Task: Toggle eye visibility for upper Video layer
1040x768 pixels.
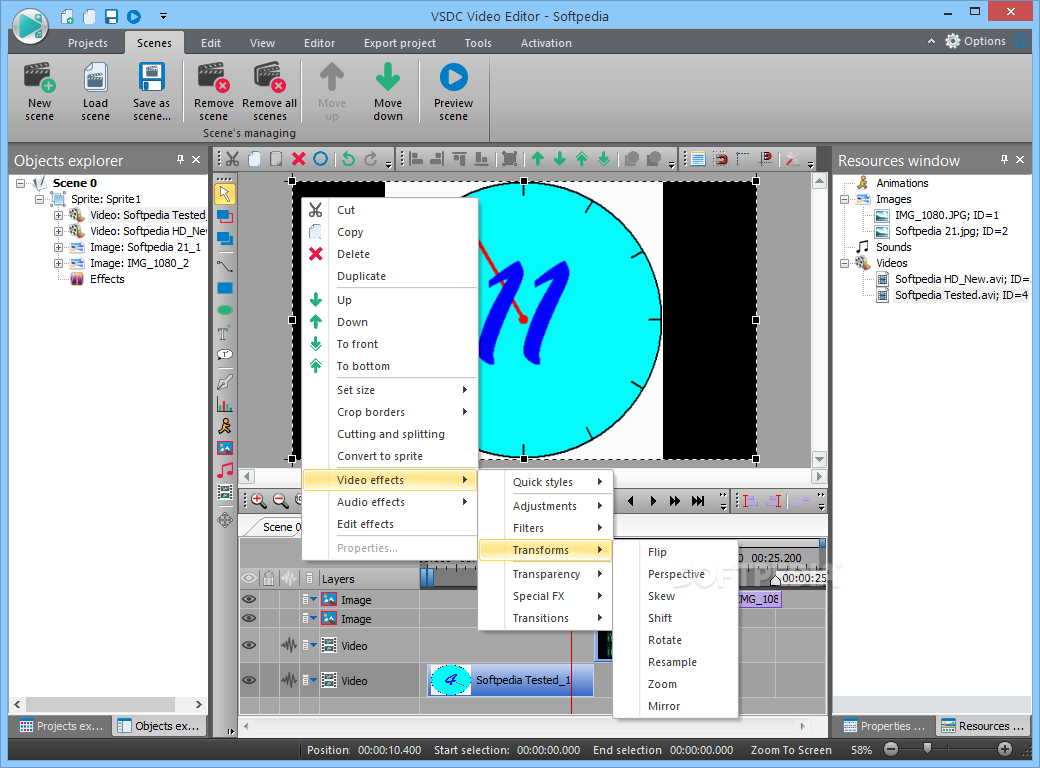Action: click(249, 645)
